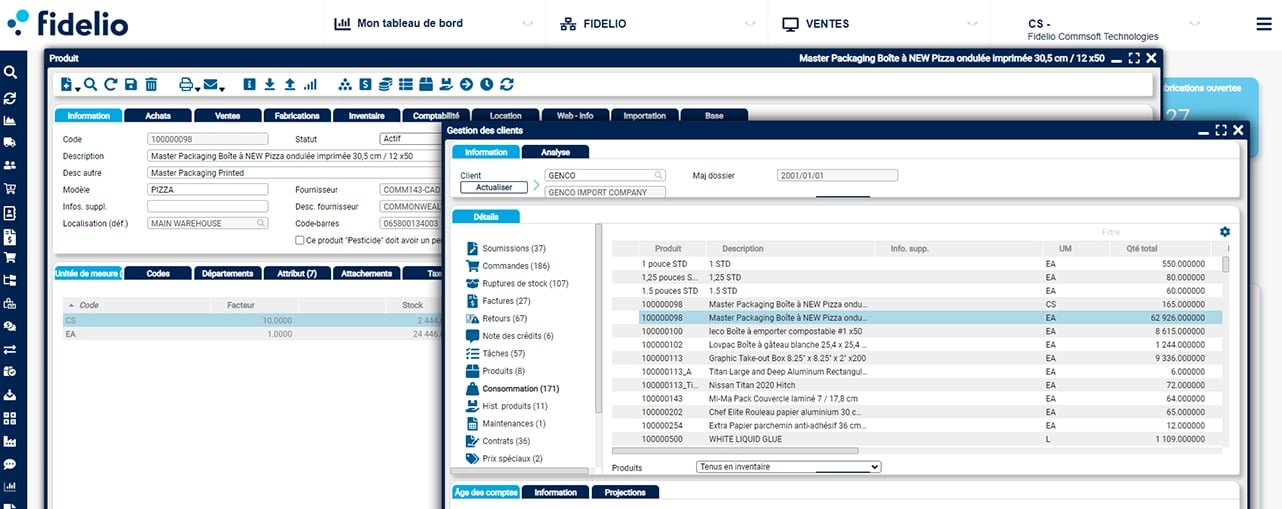Expand the envelope dropdown arrow in toolbar
This screenshot has width=1282, height=509.
coord(221,89)
